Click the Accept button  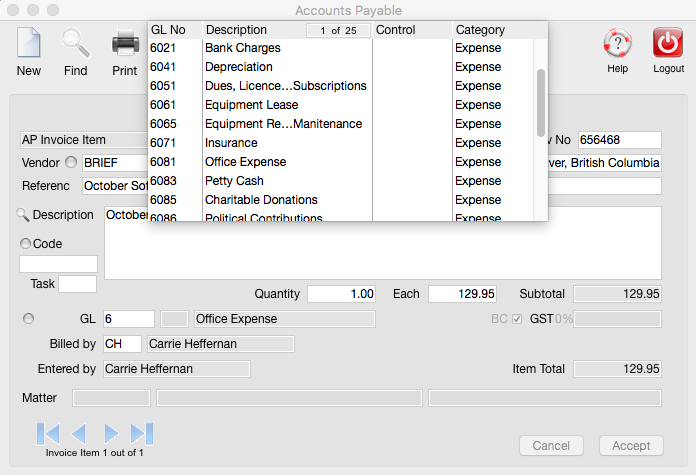(x=631, y=446)
